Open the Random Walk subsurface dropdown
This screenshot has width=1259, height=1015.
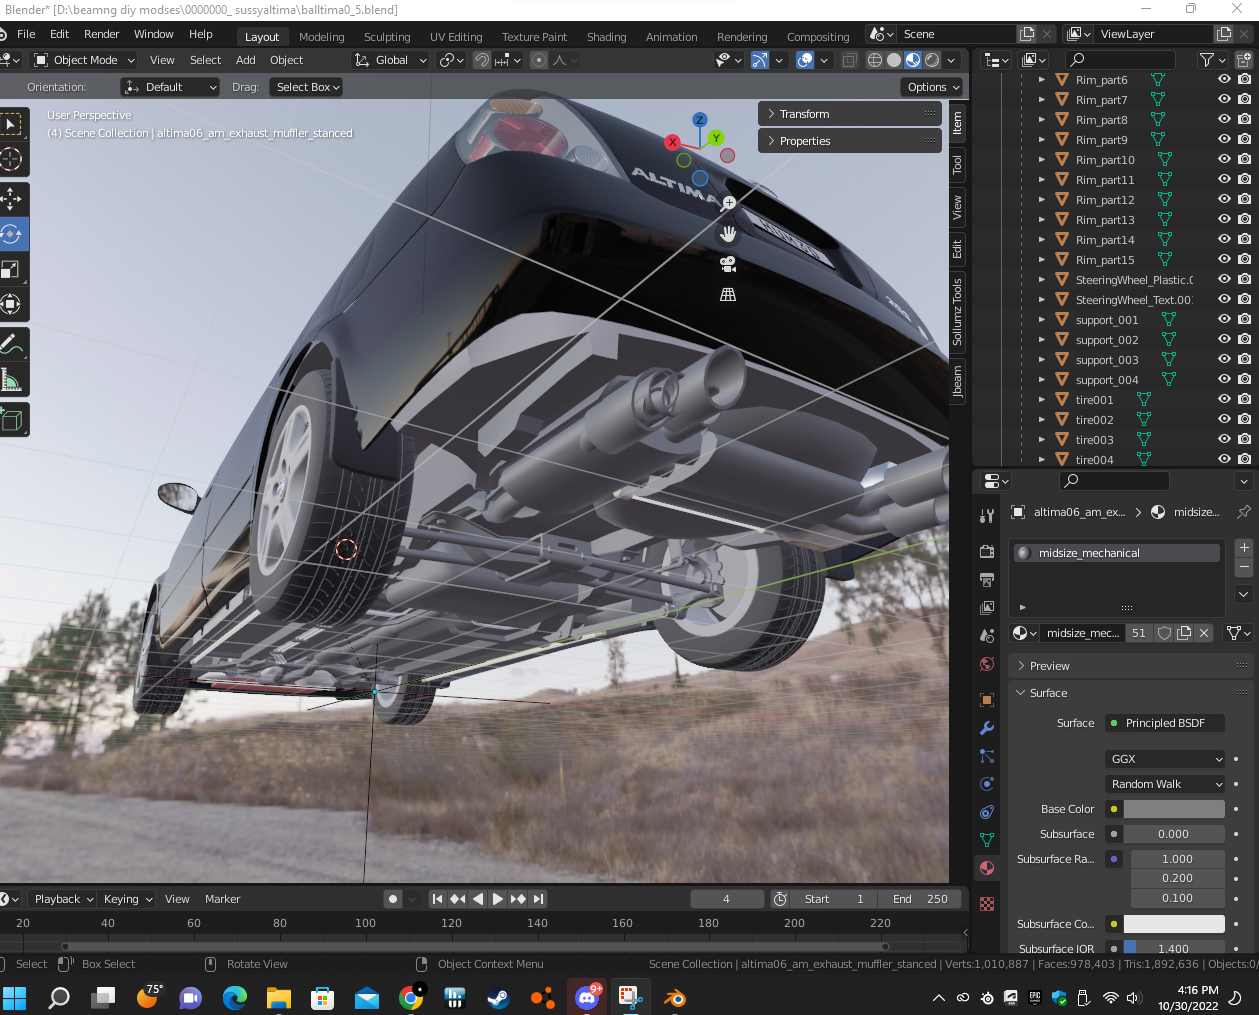pos(1165,784)
